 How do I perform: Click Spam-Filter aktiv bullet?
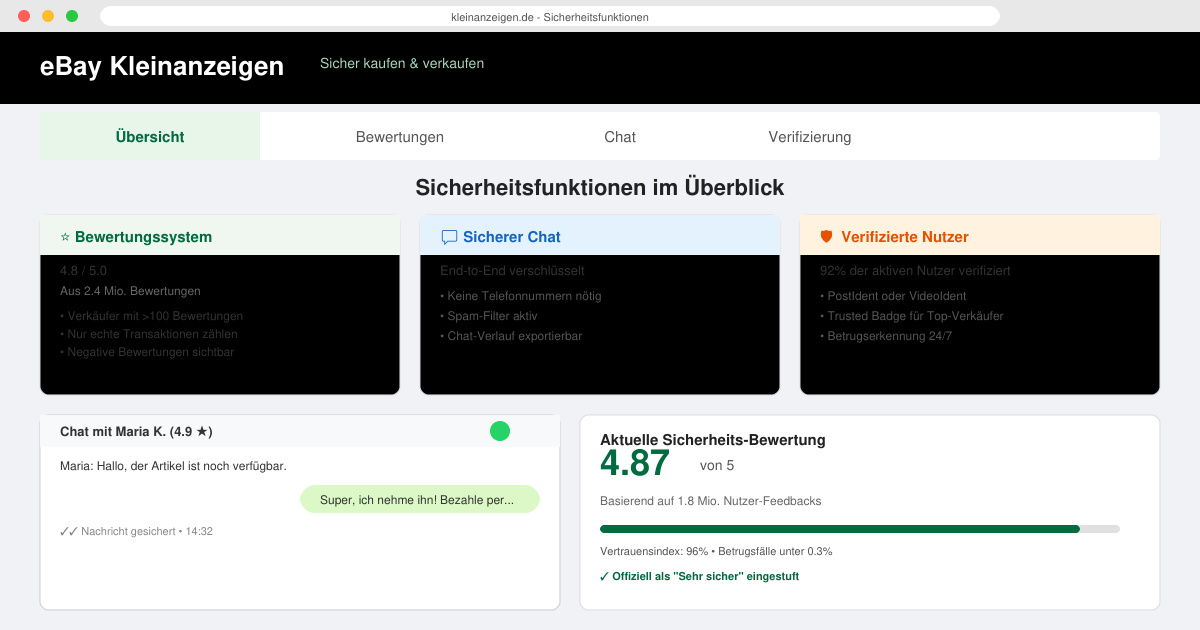pos(489,316)
